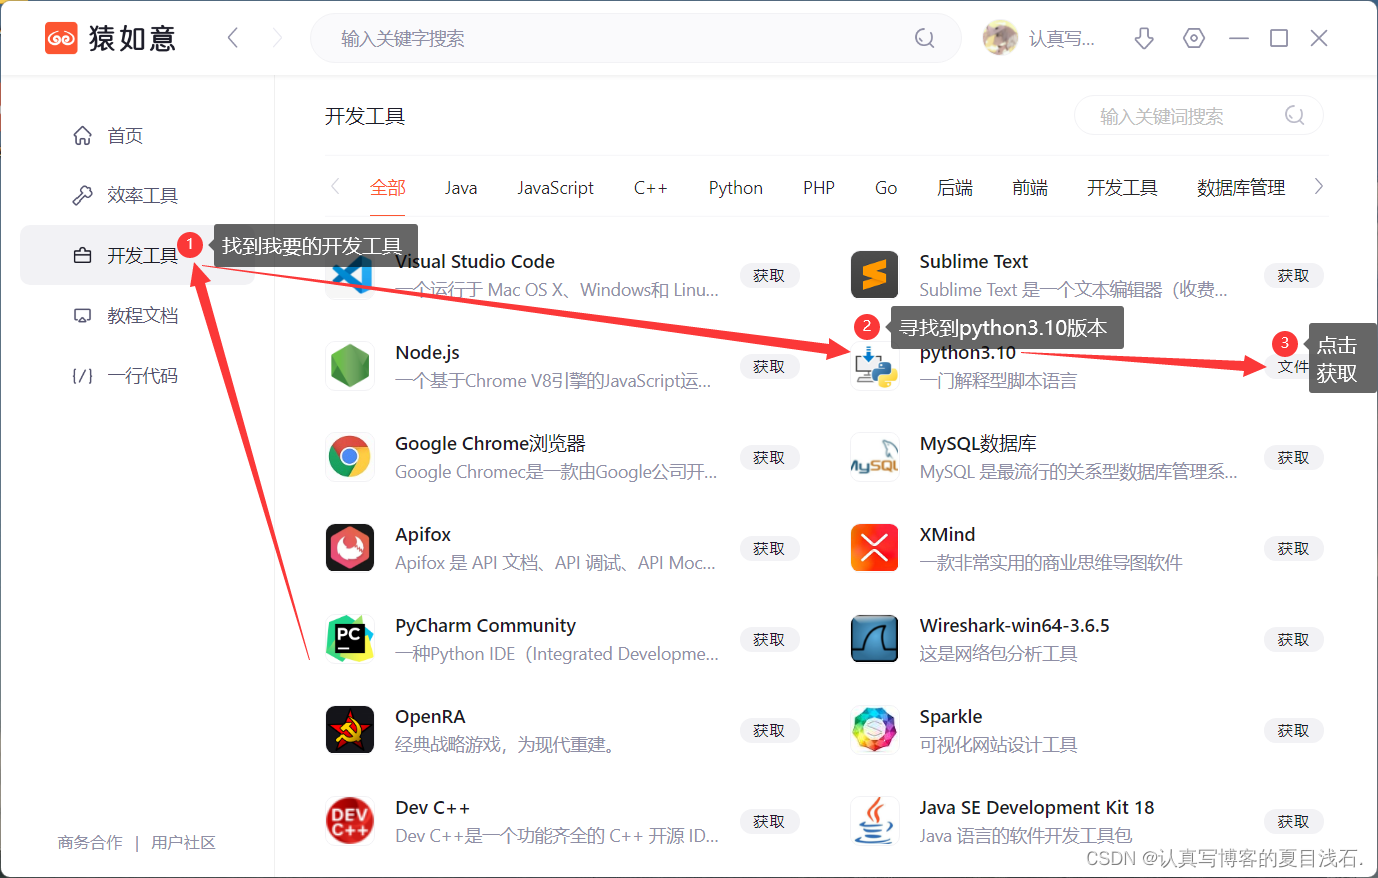Go forward with the right arrow
1378x878 pixels.
pyautogui.click(x=277, y=38)
